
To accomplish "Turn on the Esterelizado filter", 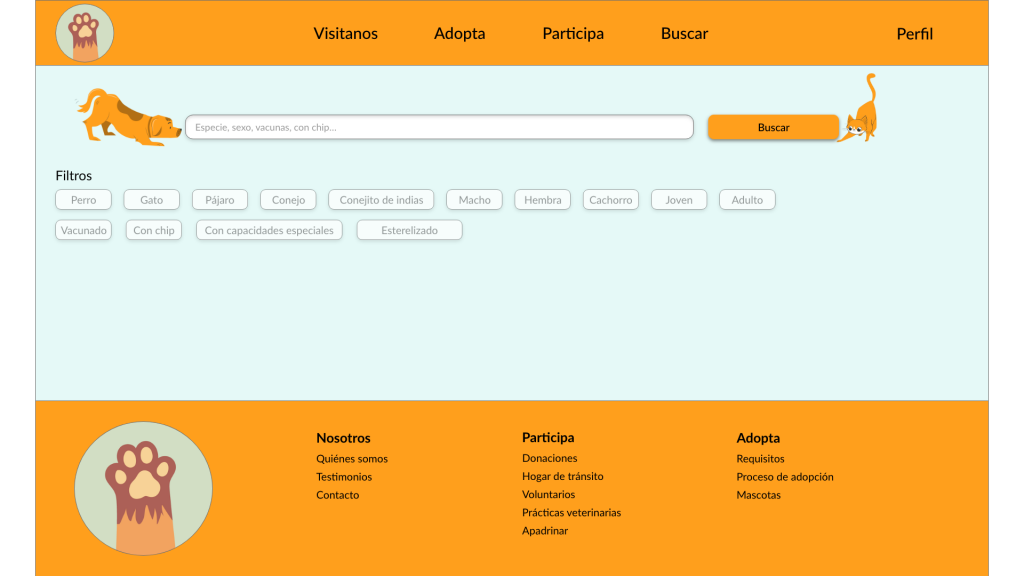I will click(410, 230).
